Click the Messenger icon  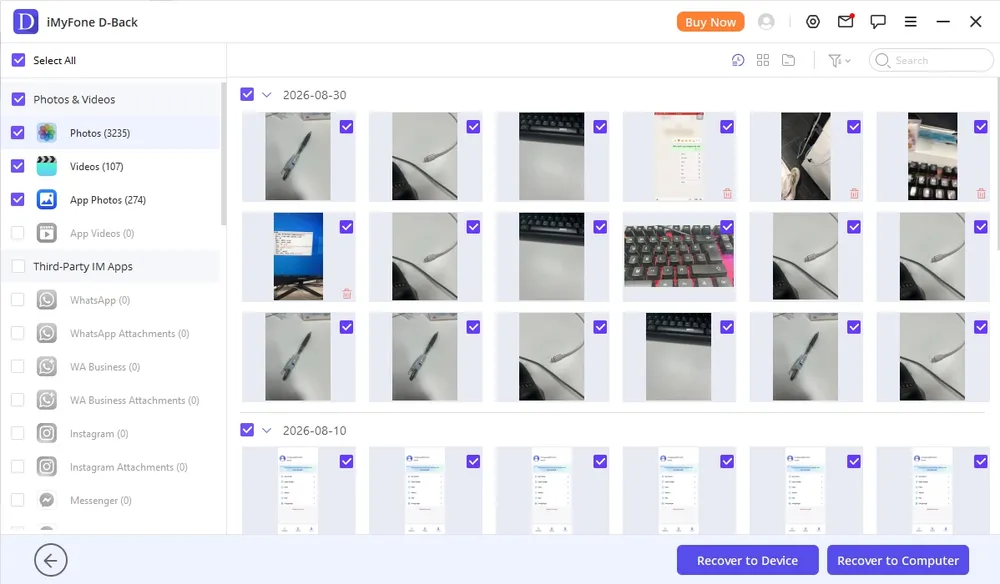click(47, 500)
